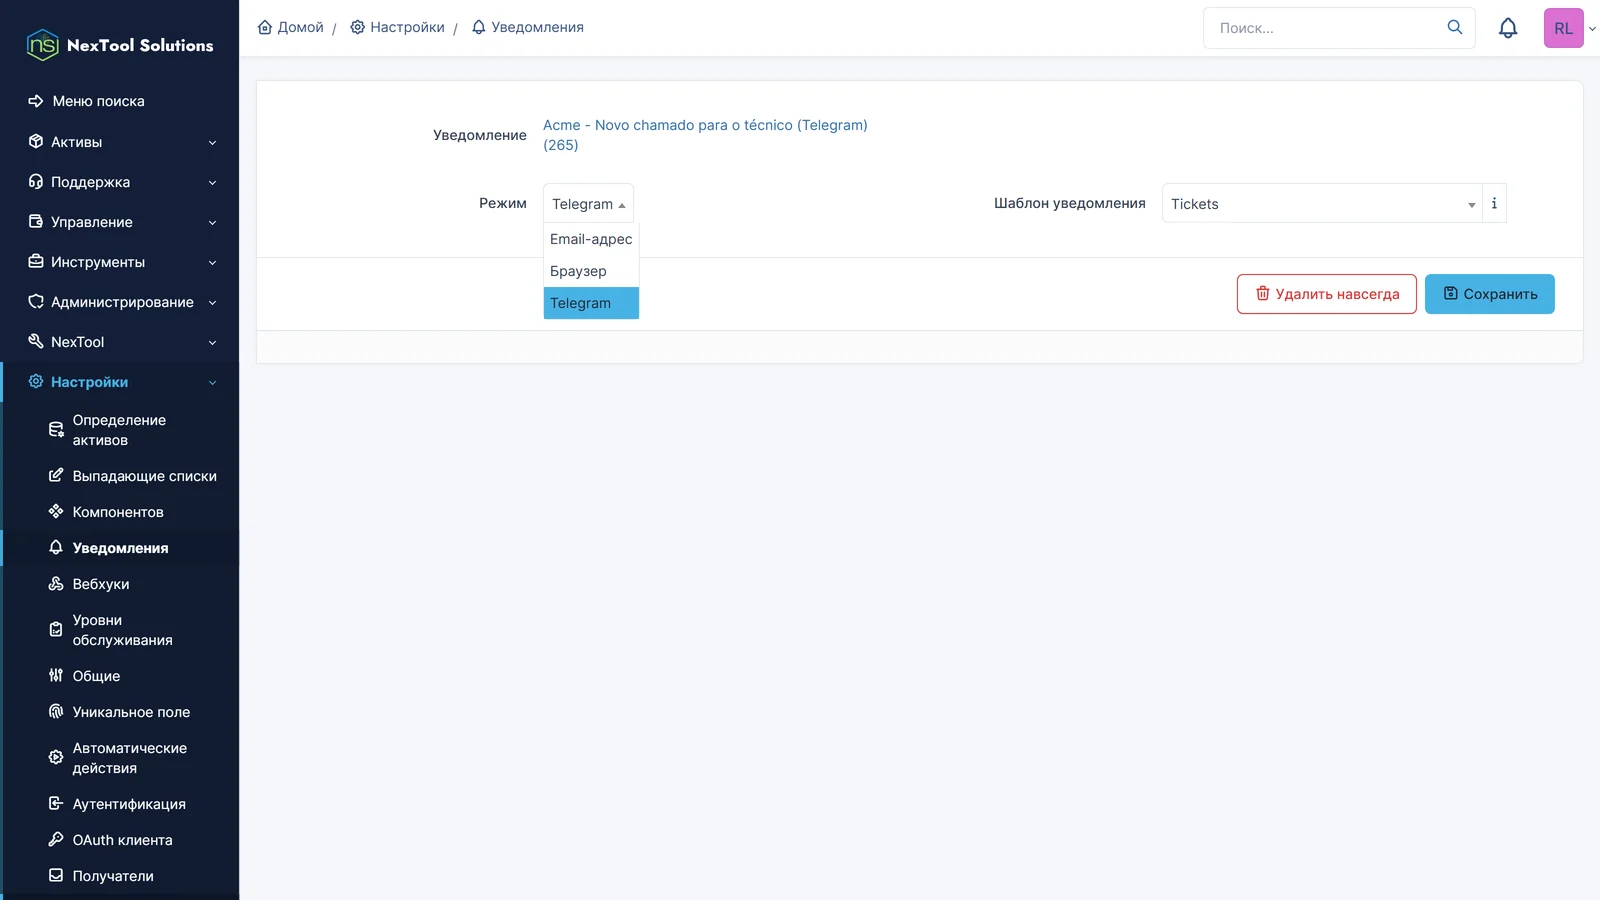Collapse the Настройки section chevron
The width and height of the screenshot is (1600, 900).
212,382
